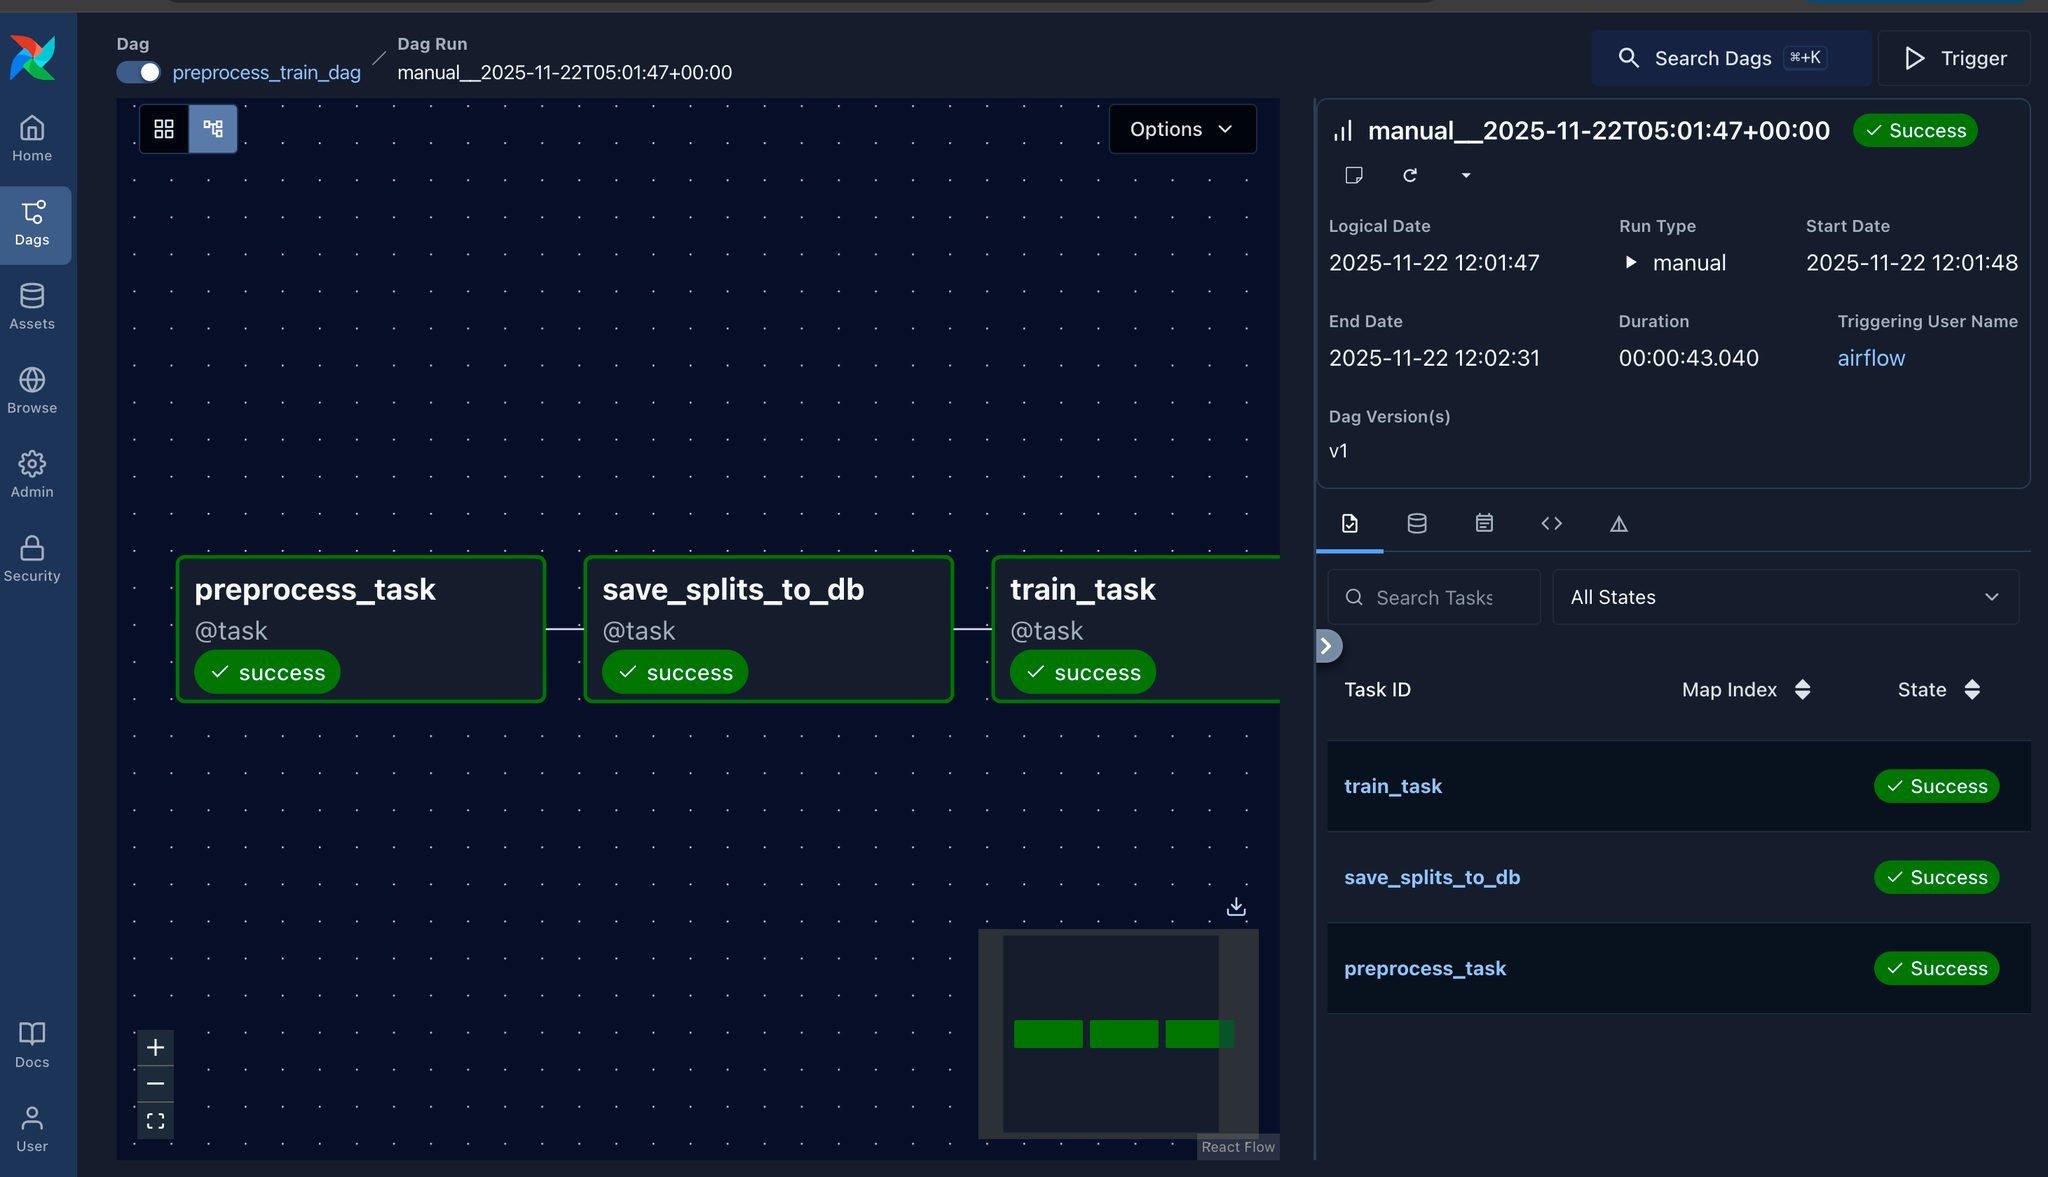
Task: Toggle the preprocess_train_dag pause switch
Action: pyautogui.click(x=139, y=72)
